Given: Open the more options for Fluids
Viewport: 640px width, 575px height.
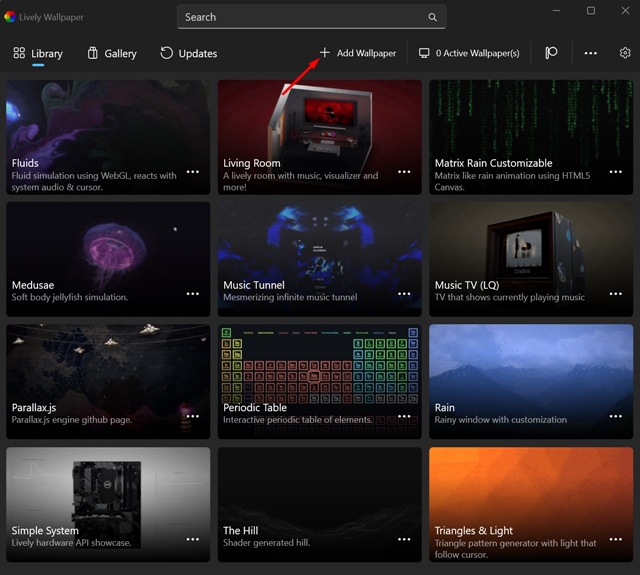Looking at the screenshot, I should pos(193,172).
